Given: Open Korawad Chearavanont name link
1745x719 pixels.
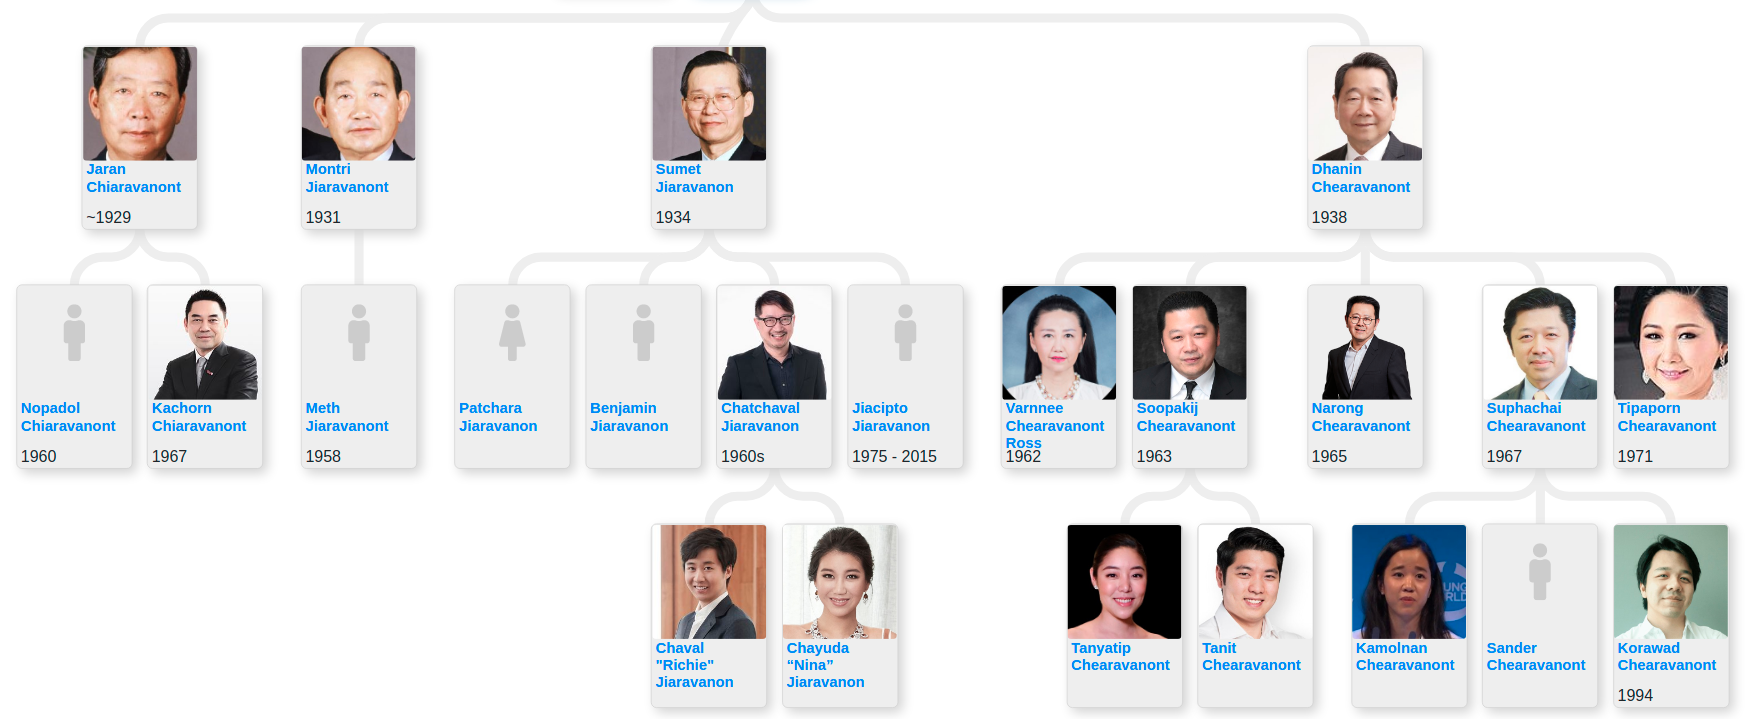Looking at the screenshot, I should (1667, 657).
